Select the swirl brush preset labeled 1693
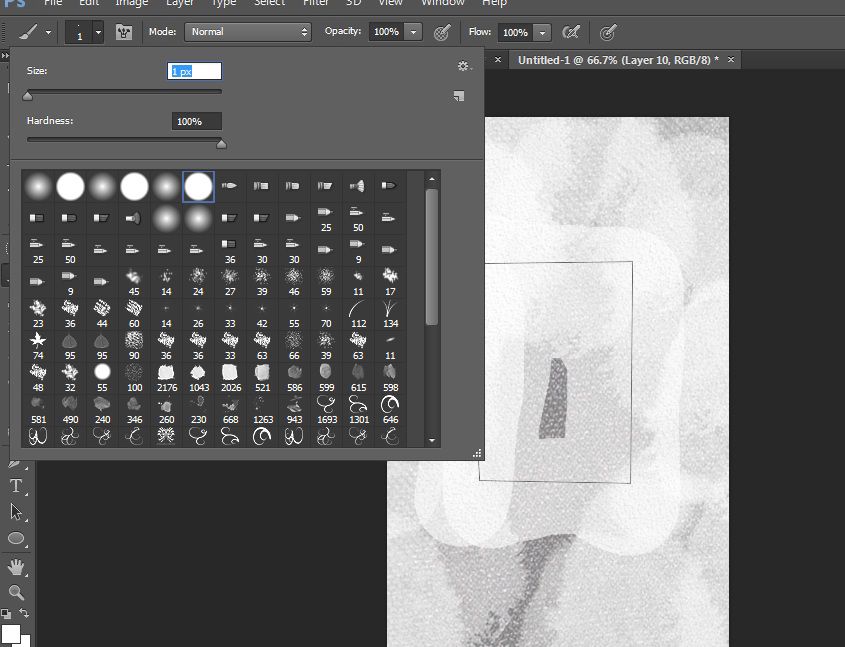 [x=326, y=411]
